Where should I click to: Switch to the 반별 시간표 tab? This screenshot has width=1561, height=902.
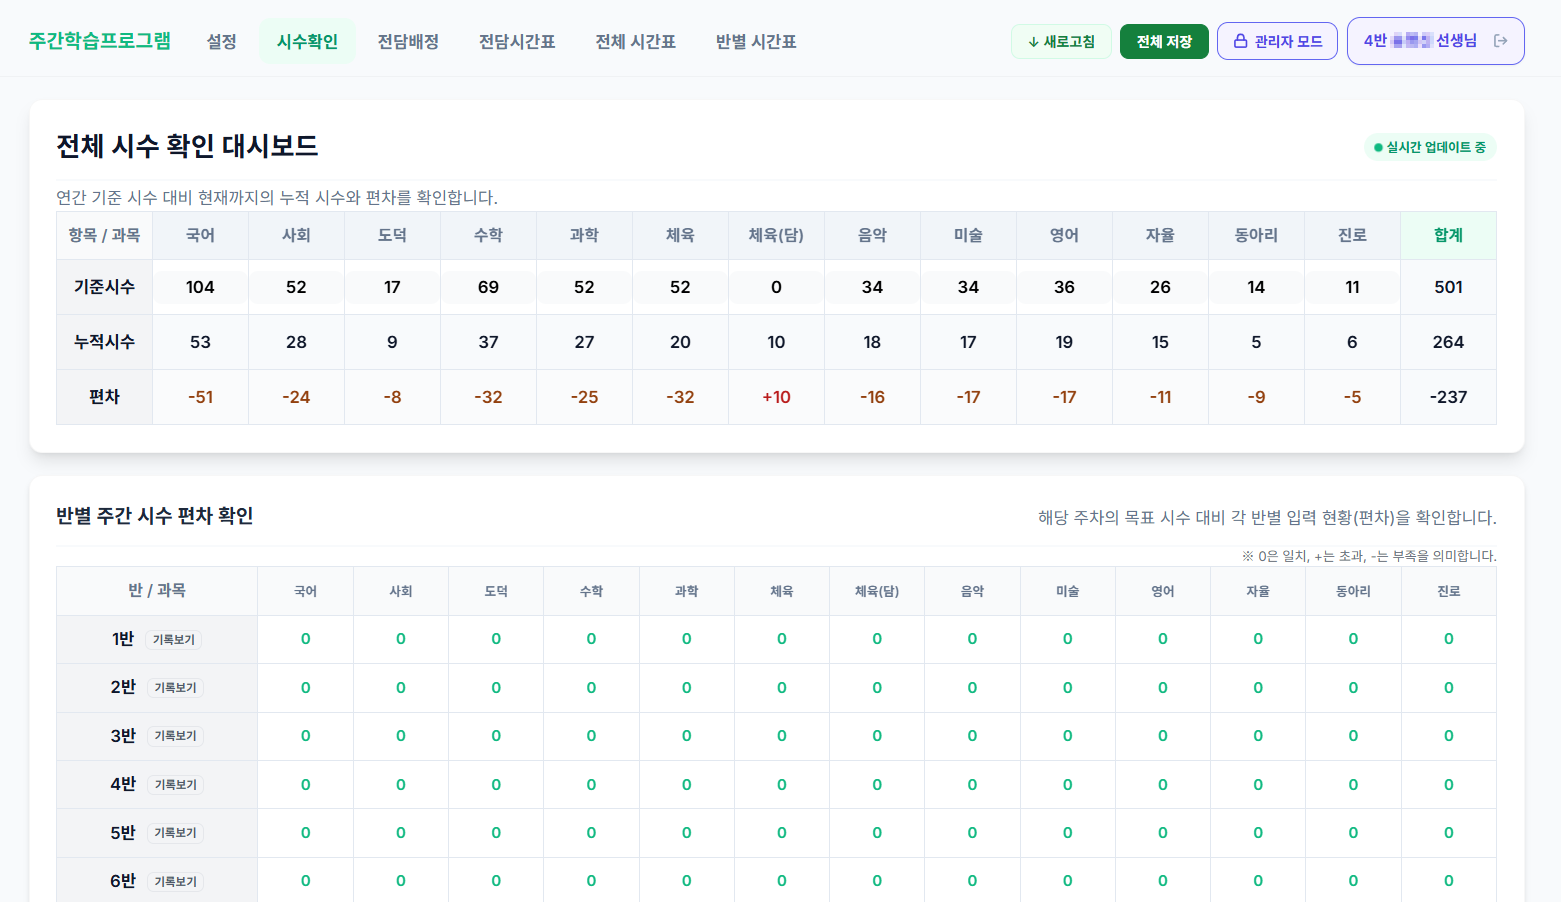(756, 41)
